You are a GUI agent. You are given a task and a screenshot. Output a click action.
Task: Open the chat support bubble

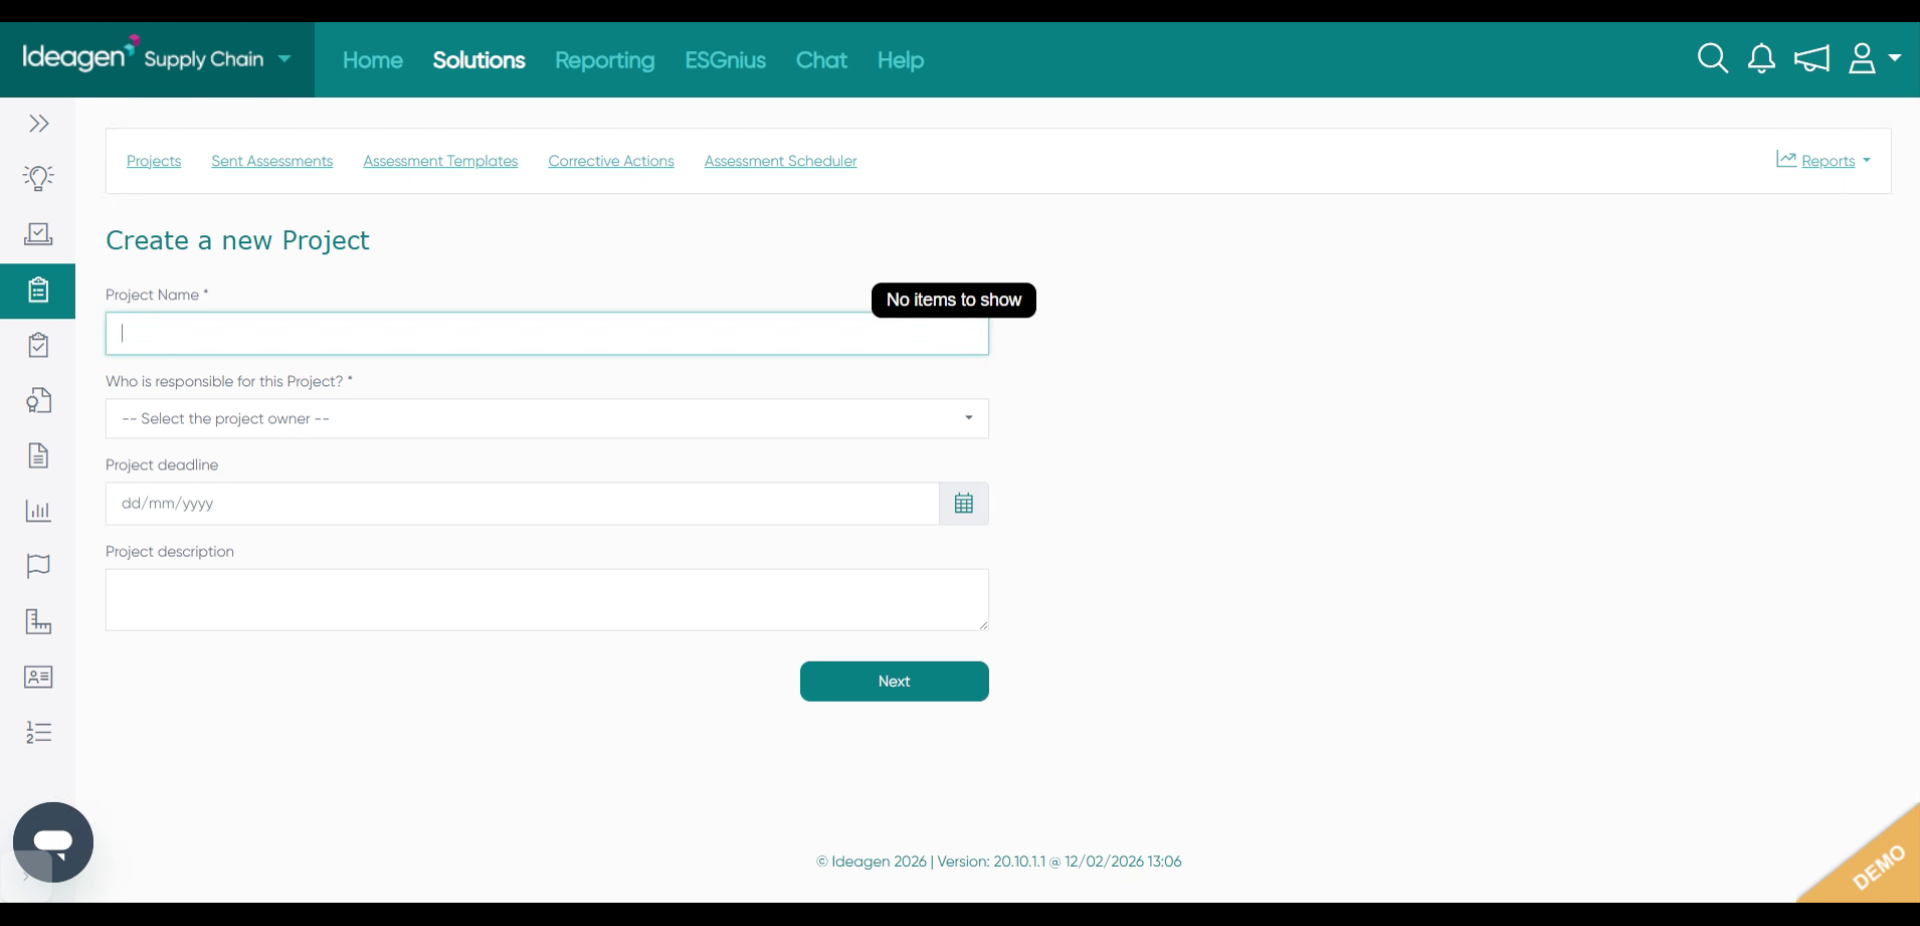pyautogui.click(x=53, y=842)
